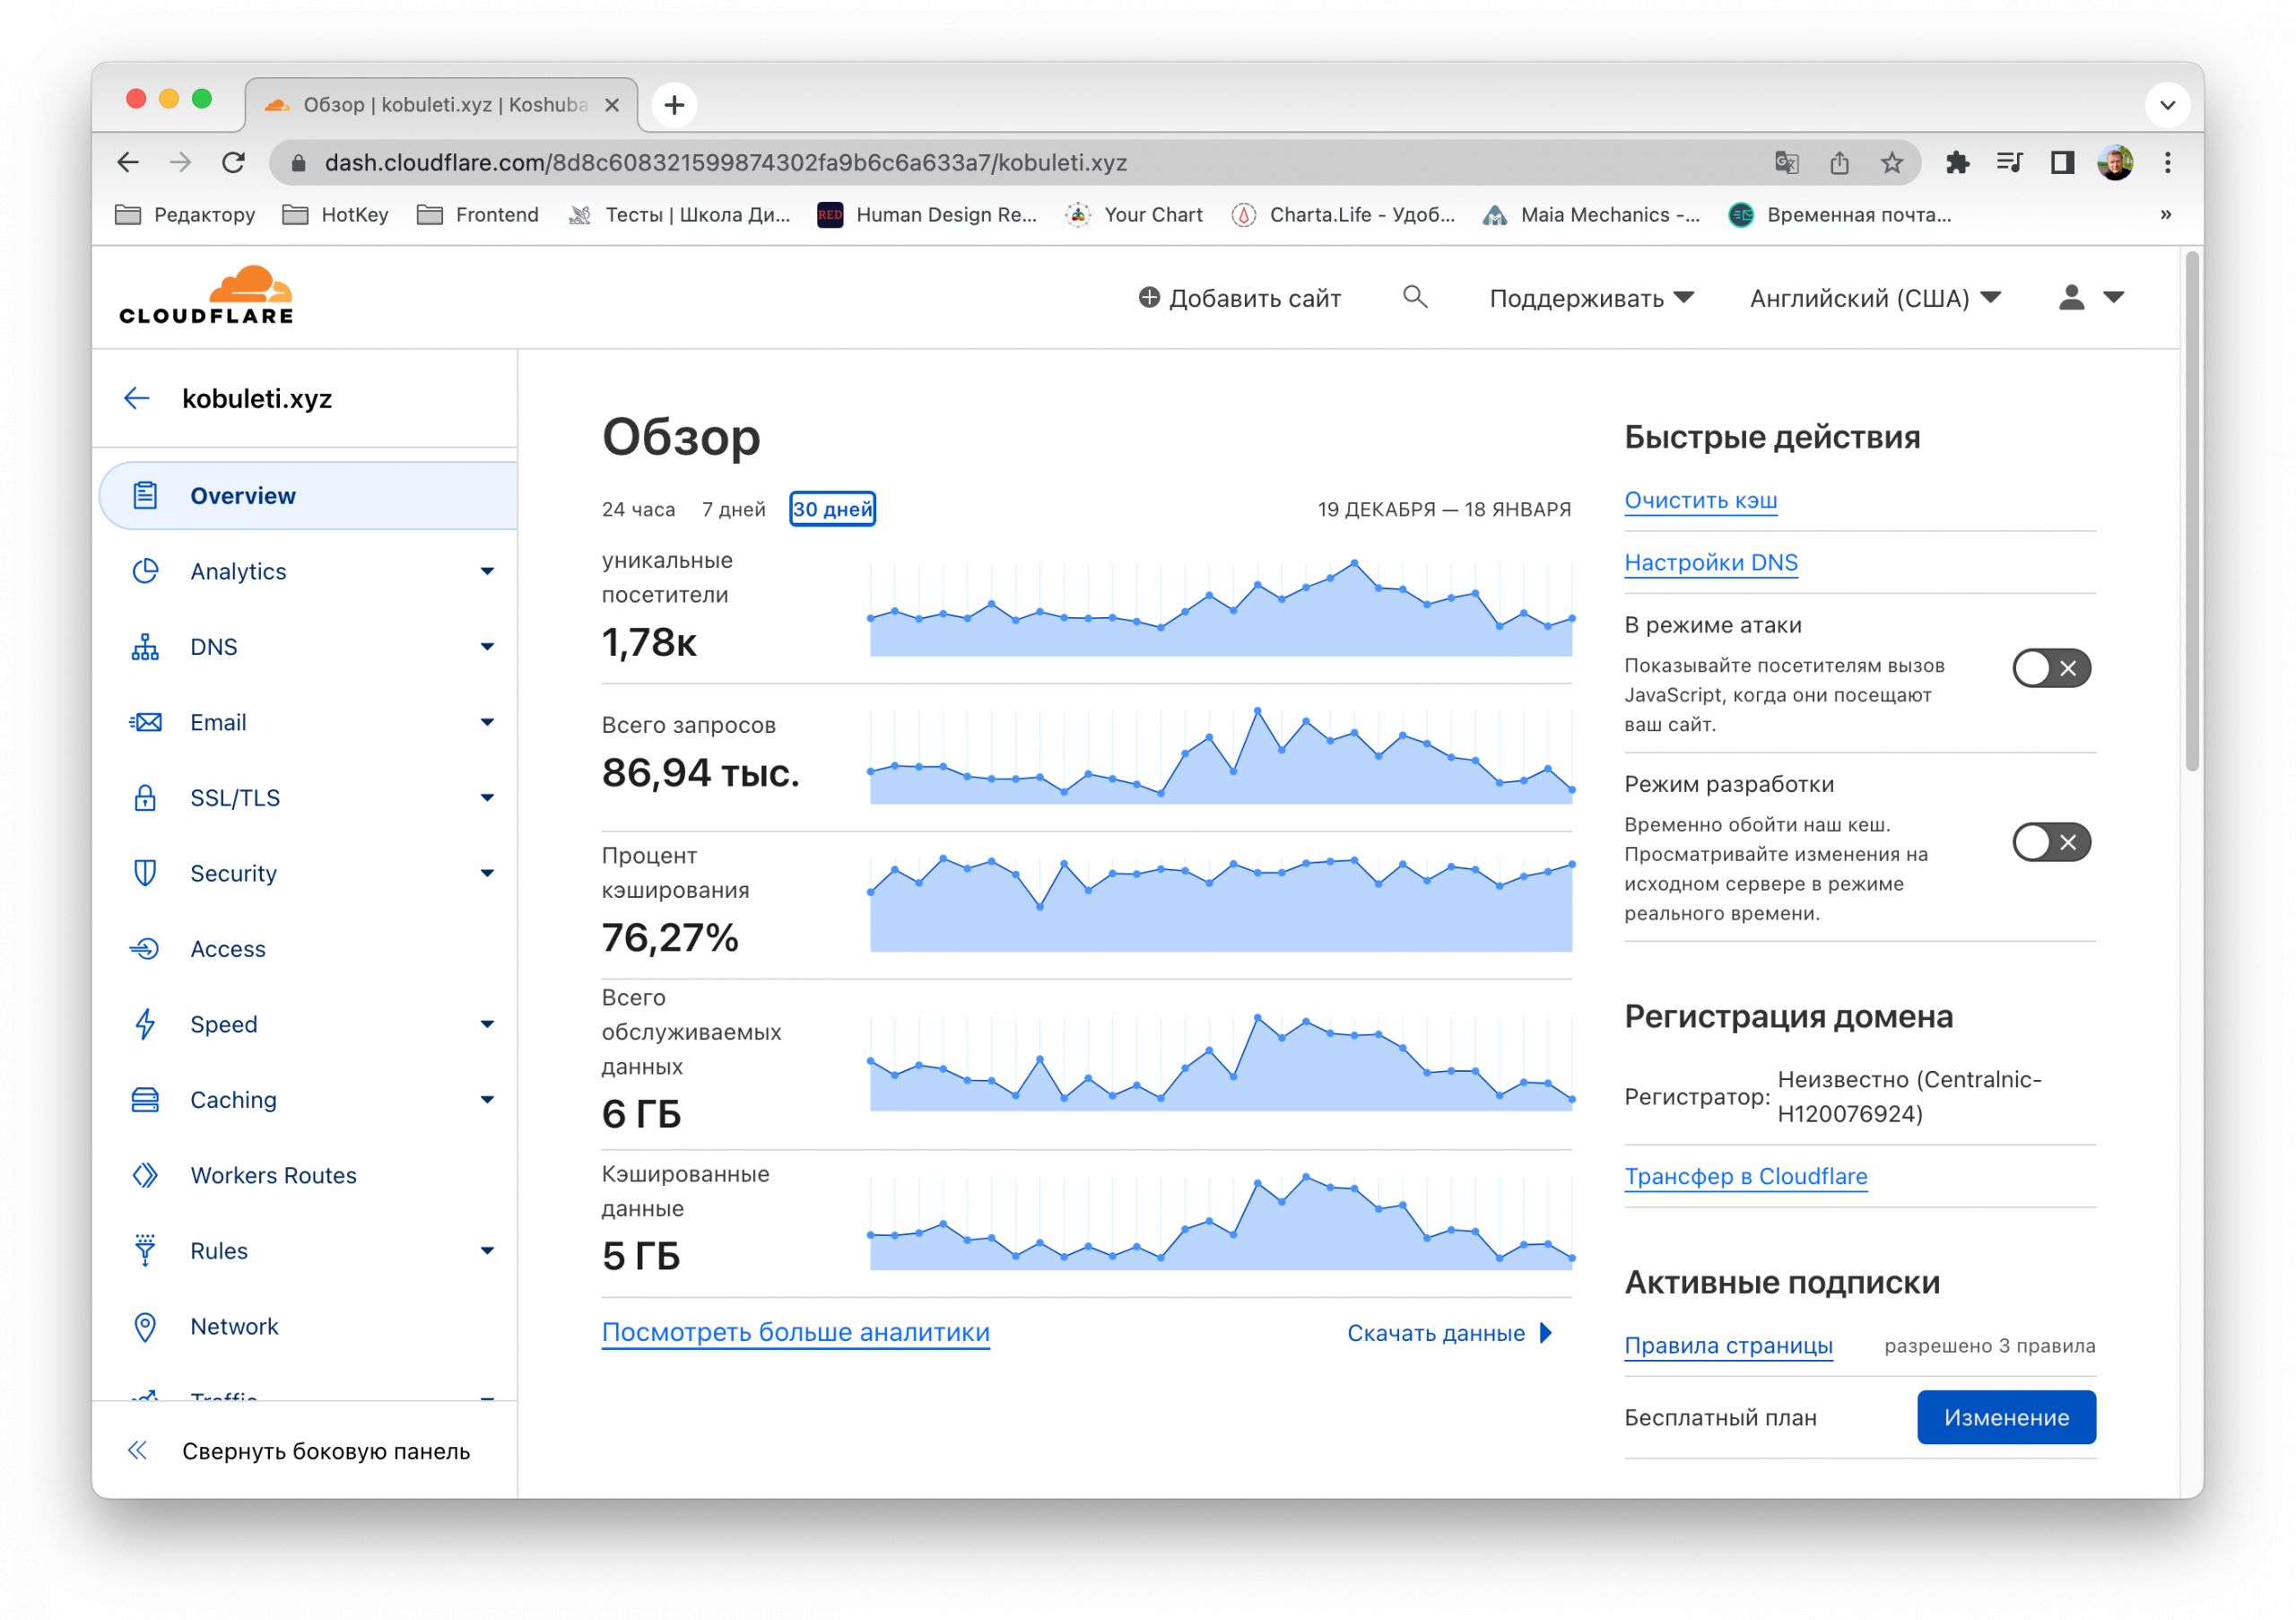The width and height of the screenshot is (2296, 1620).
Task: Click the Network location pin icon
Action: 145,1327
